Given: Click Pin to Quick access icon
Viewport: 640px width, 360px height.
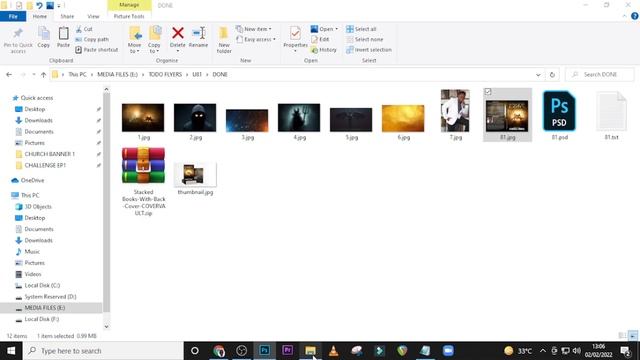Looking at the screenshot, I should (18, 34).
